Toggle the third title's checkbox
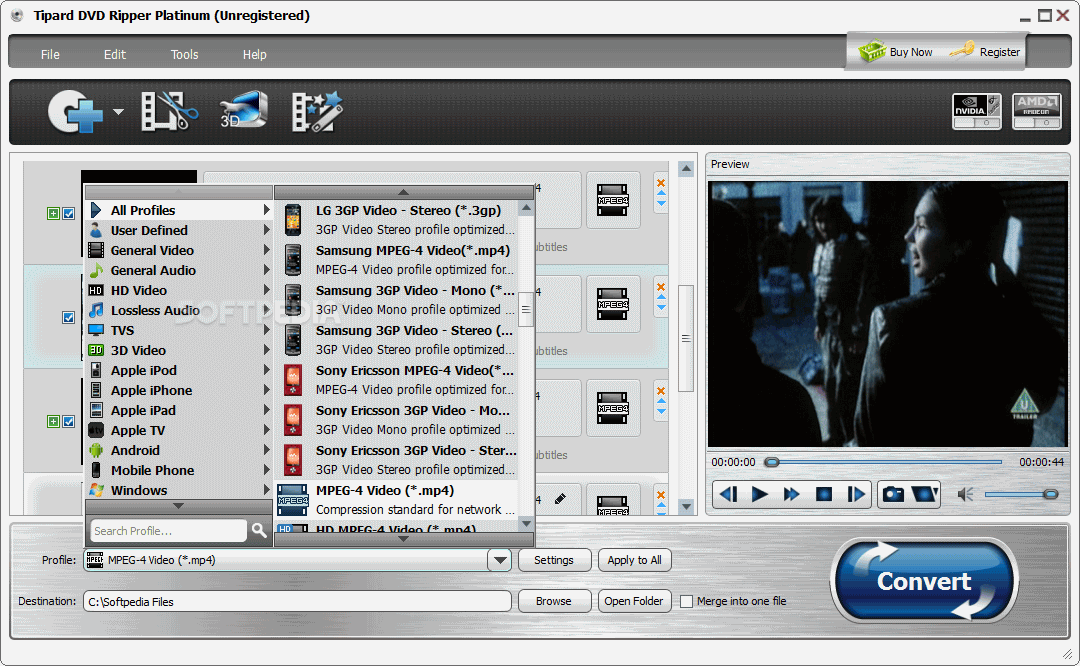This screenshot has height=666, width=1080. click(x=69, y=422)
